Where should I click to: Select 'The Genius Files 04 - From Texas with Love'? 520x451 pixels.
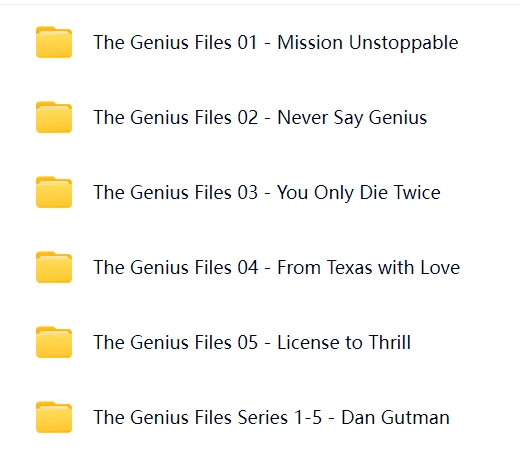pos(276,267)
